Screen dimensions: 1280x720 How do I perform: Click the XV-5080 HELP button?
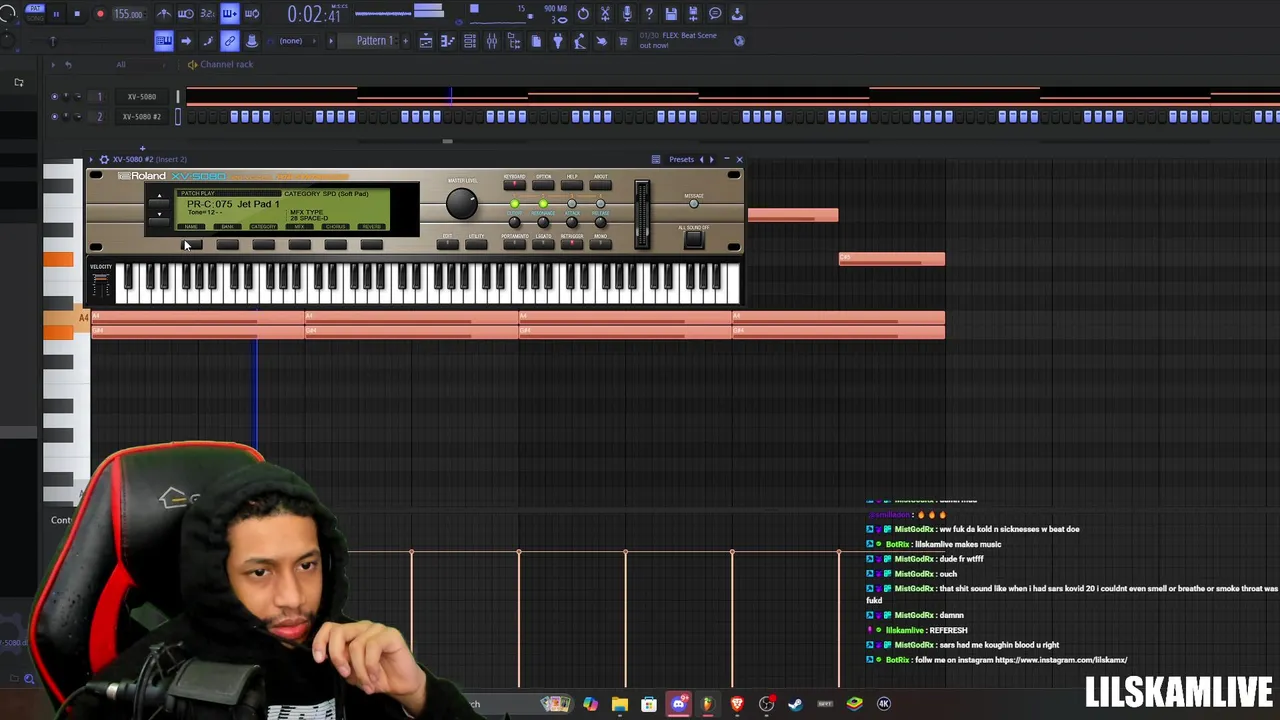point(572,184)
